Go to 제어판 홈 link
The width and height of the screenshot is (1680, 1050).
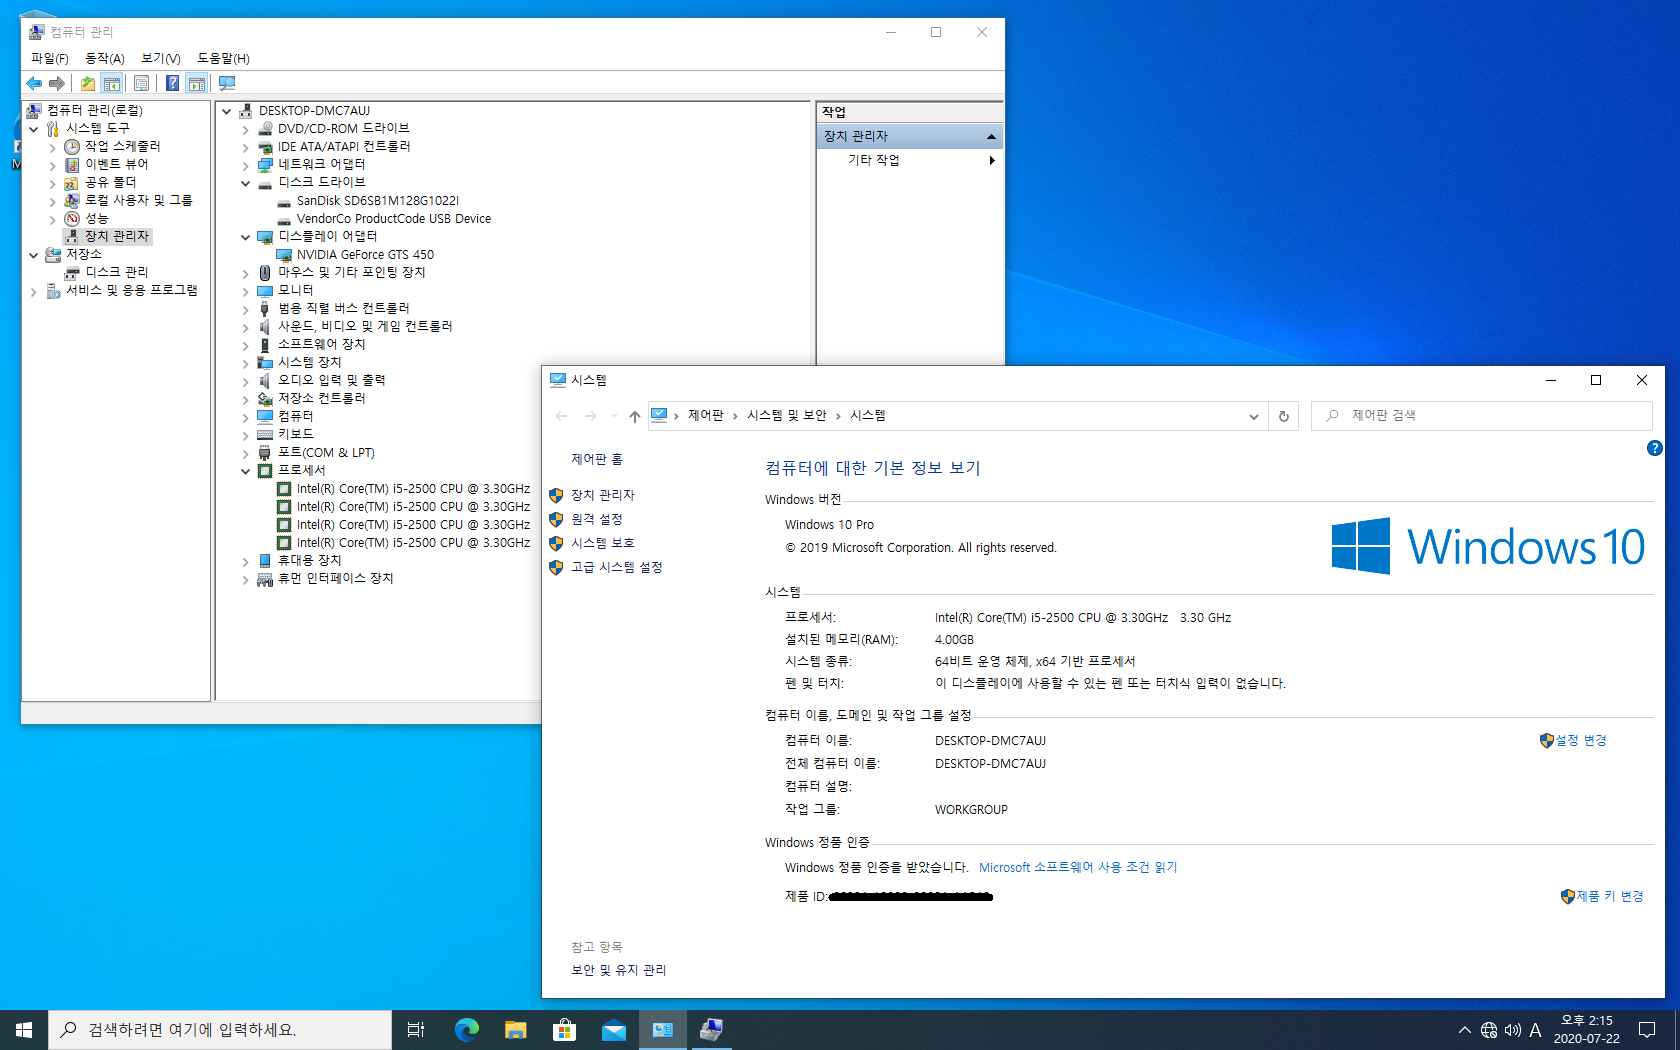[597, 459]
